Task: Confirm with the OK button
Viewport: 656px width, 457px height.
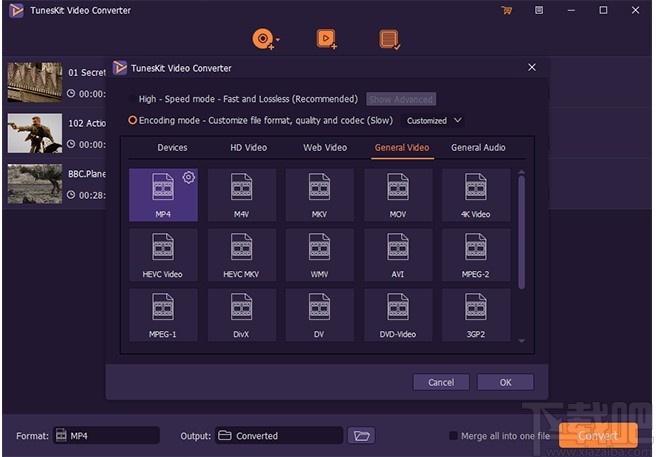Action: 505,383
